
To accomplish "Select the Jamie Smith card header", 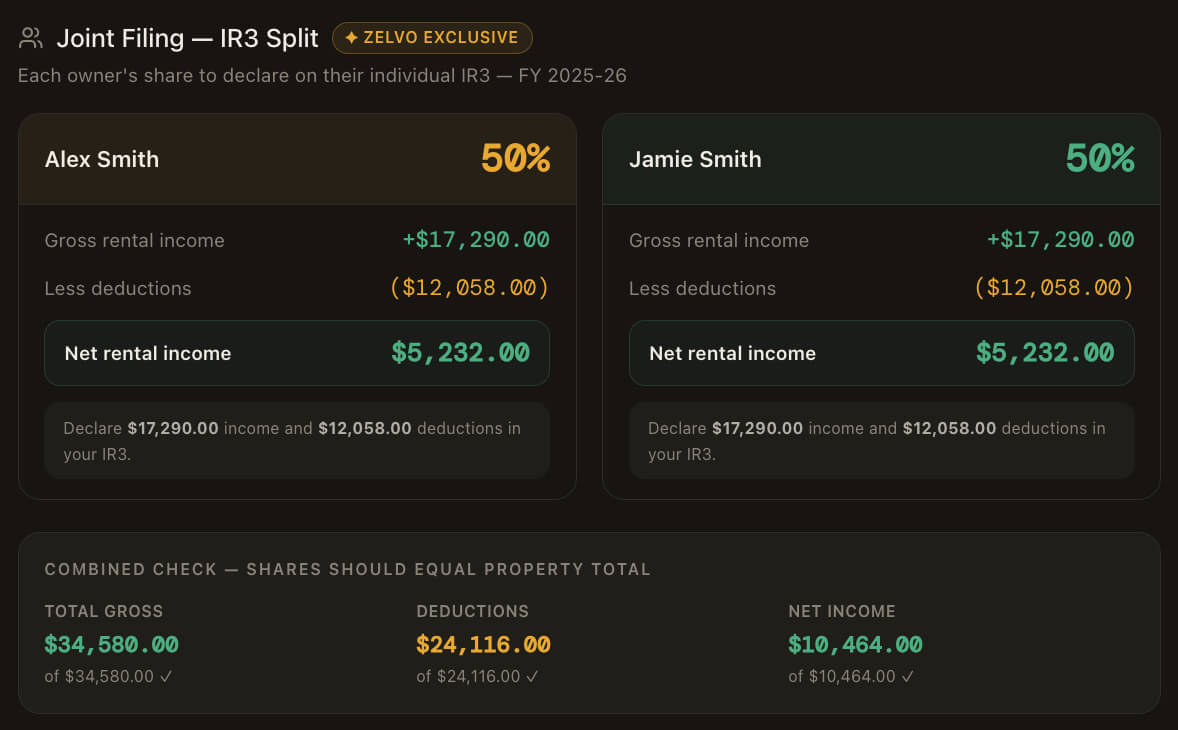I will coord(881,158).
